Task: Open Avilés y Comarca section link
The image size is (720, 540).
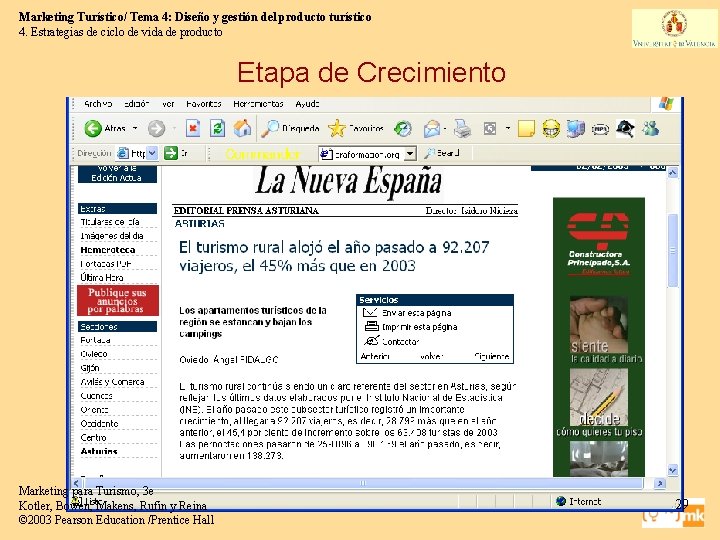Action: [x=112, y=382]
